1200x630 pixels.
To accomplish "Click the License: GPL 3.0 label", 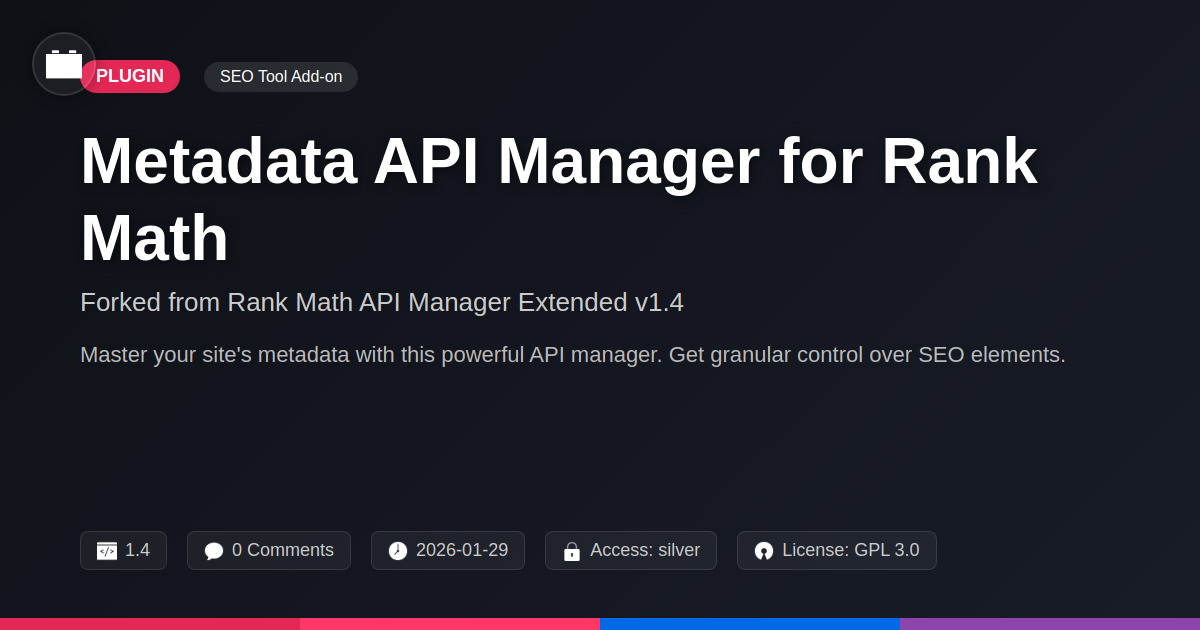I will [x=850, y=550].
